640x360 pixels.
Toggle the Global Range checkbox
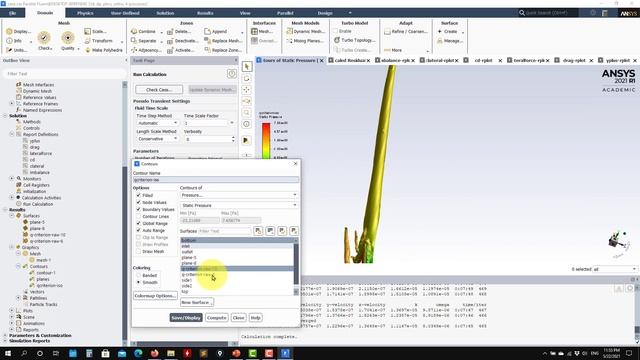tap(138, 223)
